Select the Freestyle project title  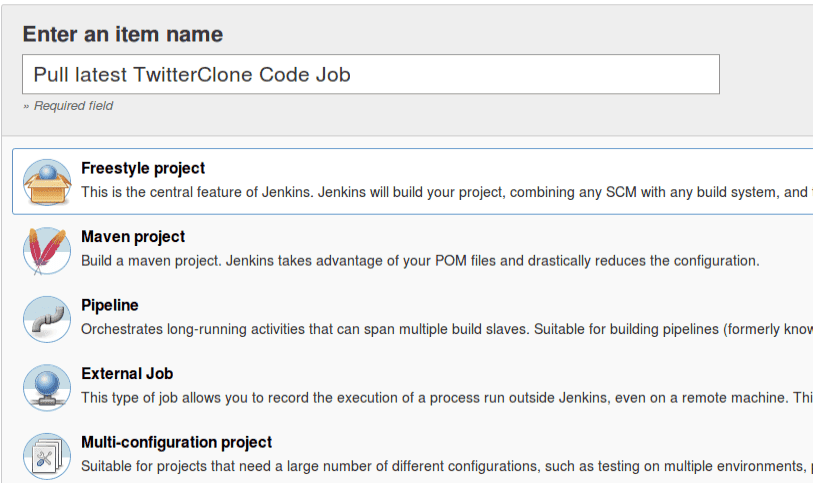[x=143, y=168]
